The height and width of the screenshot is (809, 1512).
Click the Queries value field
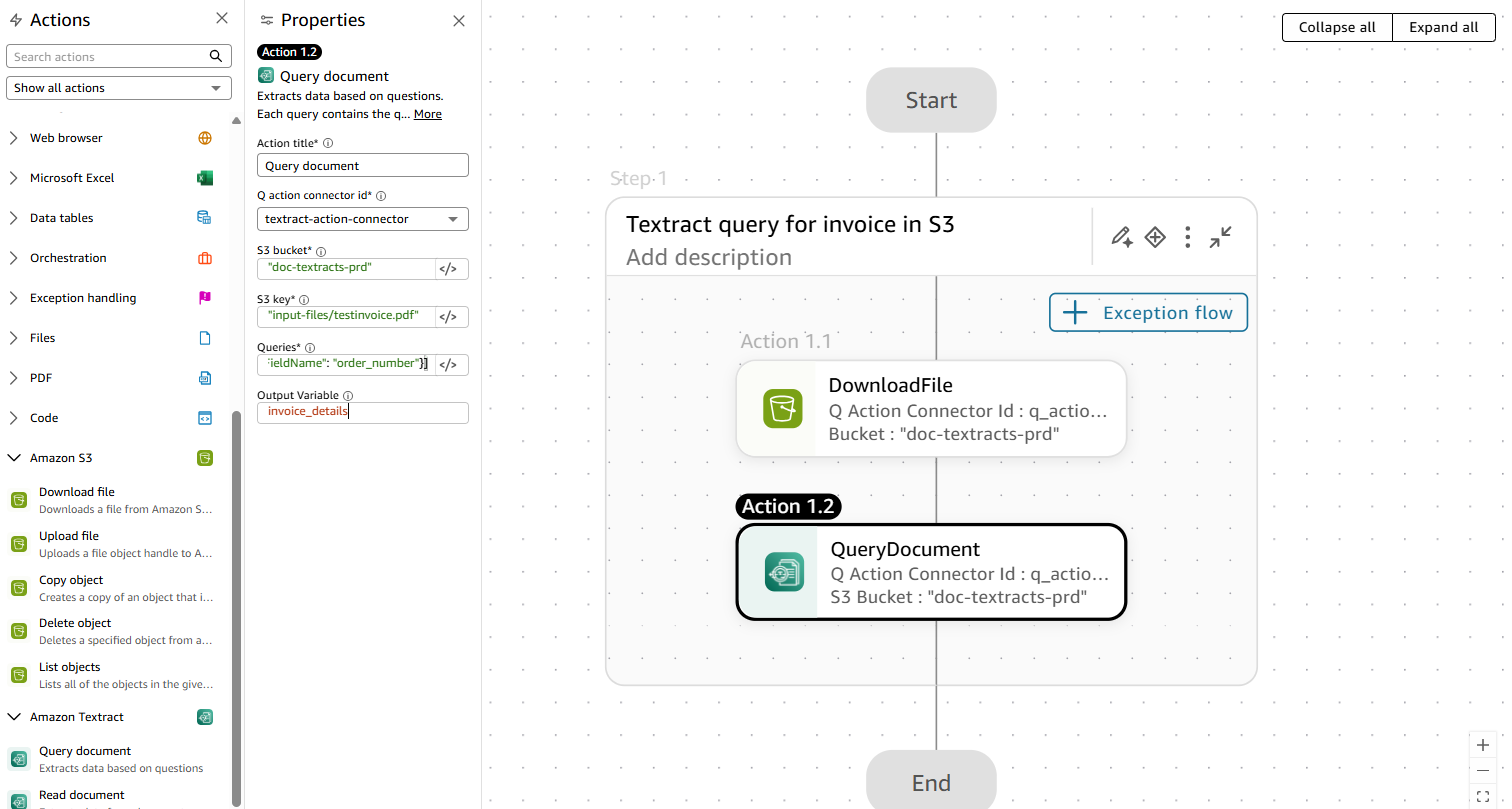tap(346, 365)
